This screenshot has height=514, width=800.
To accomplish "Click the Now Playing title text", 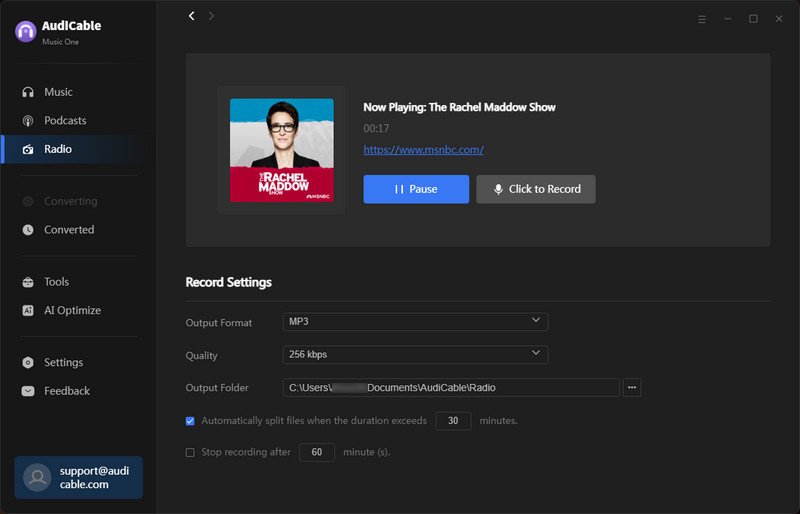I will [459, 107].
